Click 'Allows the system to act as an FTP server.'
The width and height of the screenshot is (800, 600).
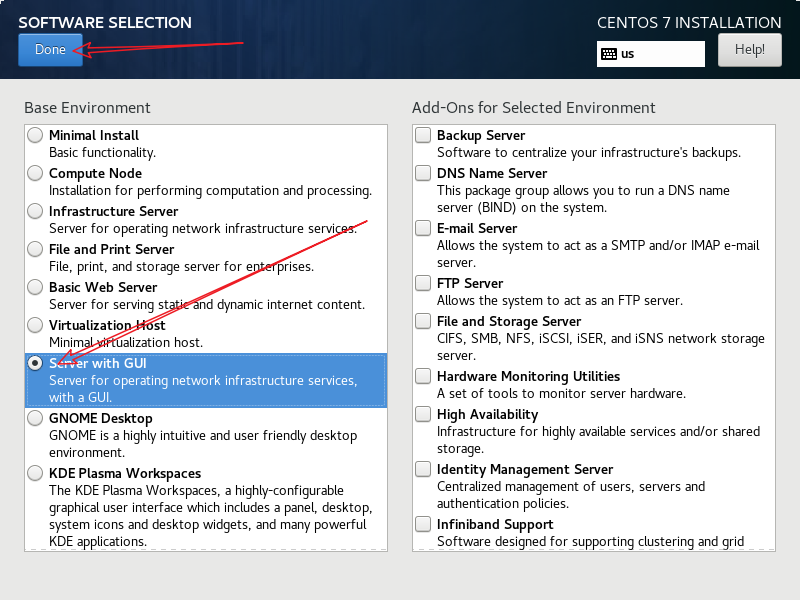(560, 301)
